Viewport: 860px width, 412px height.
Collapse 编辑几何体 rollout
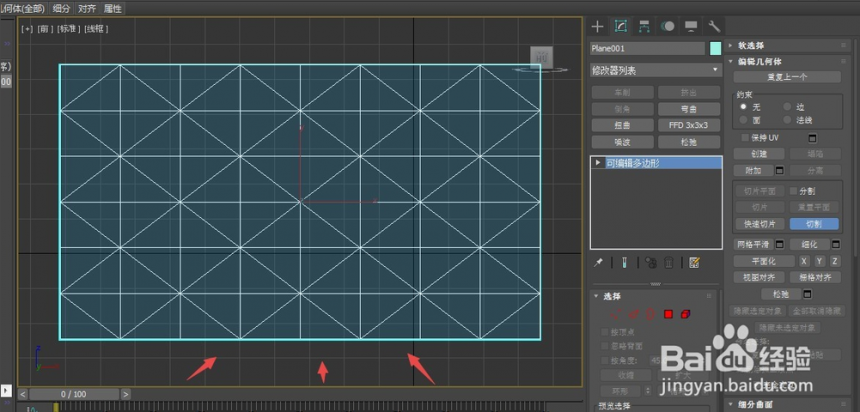[731, 61]
